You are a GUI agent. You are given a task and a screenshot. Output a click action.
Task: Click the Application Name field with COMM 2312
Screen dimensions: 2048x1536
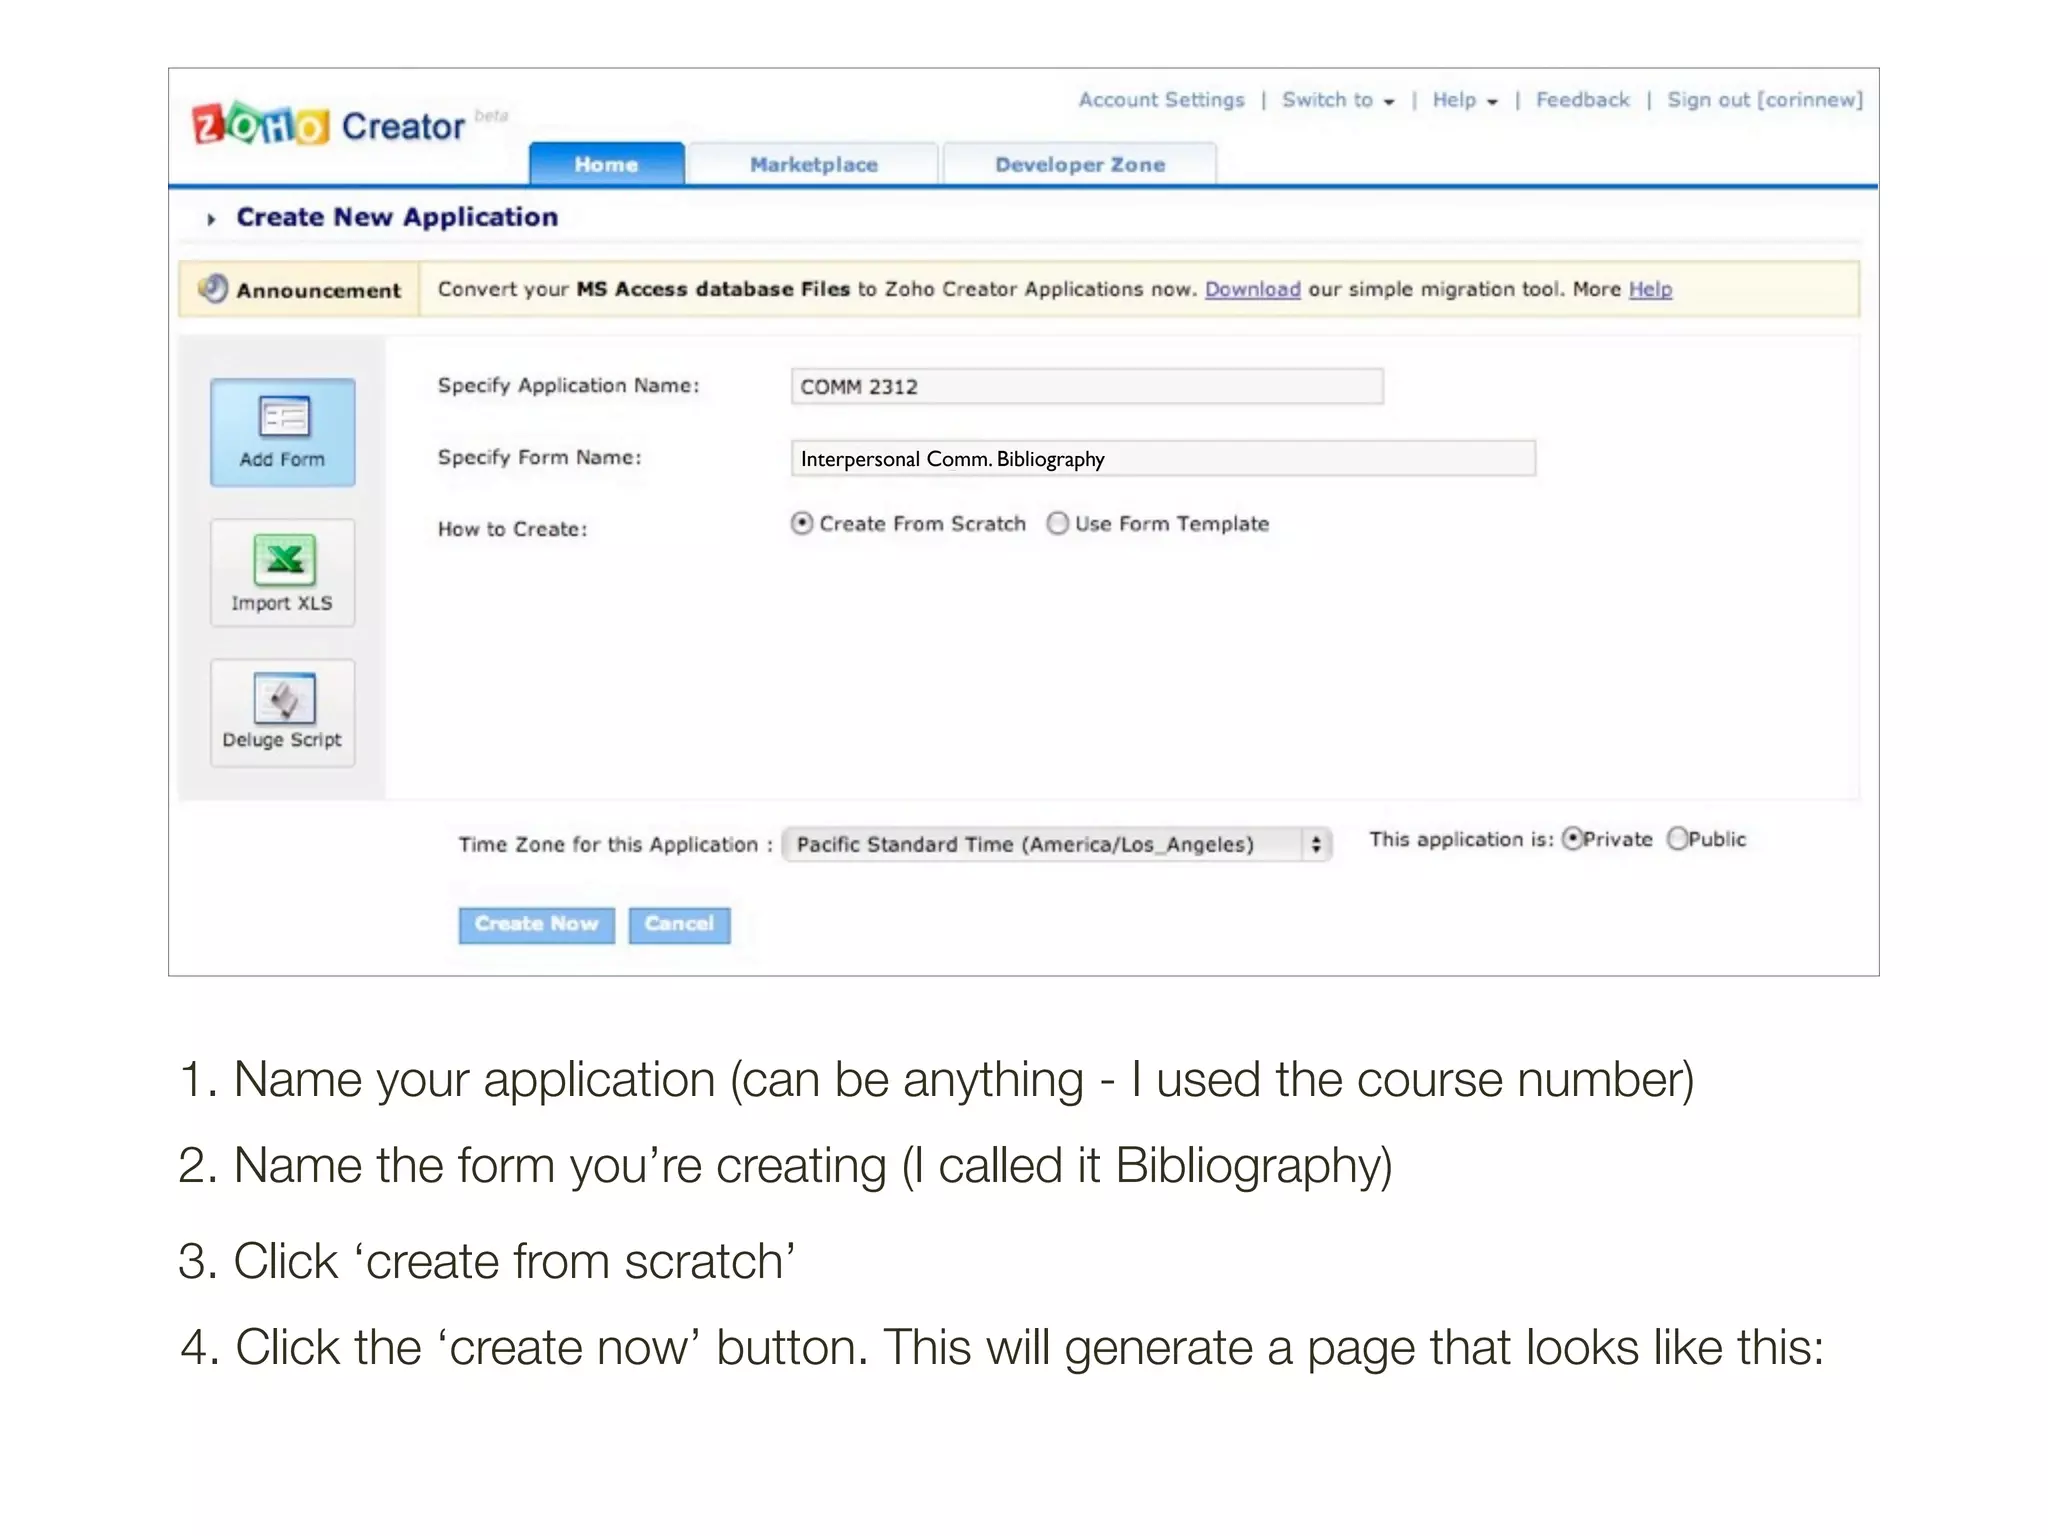pyautogui.click(x=1087, y=386)
